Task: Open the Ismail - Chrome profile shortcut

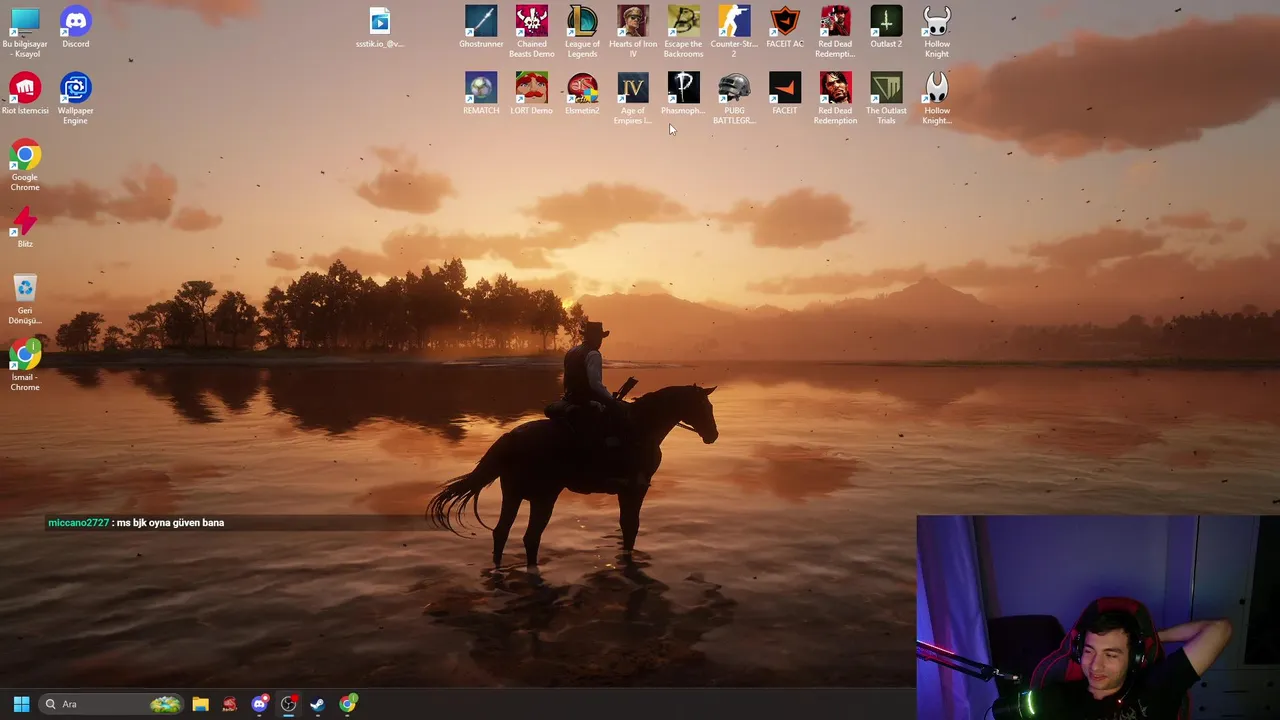Action: tap(25, 365)
